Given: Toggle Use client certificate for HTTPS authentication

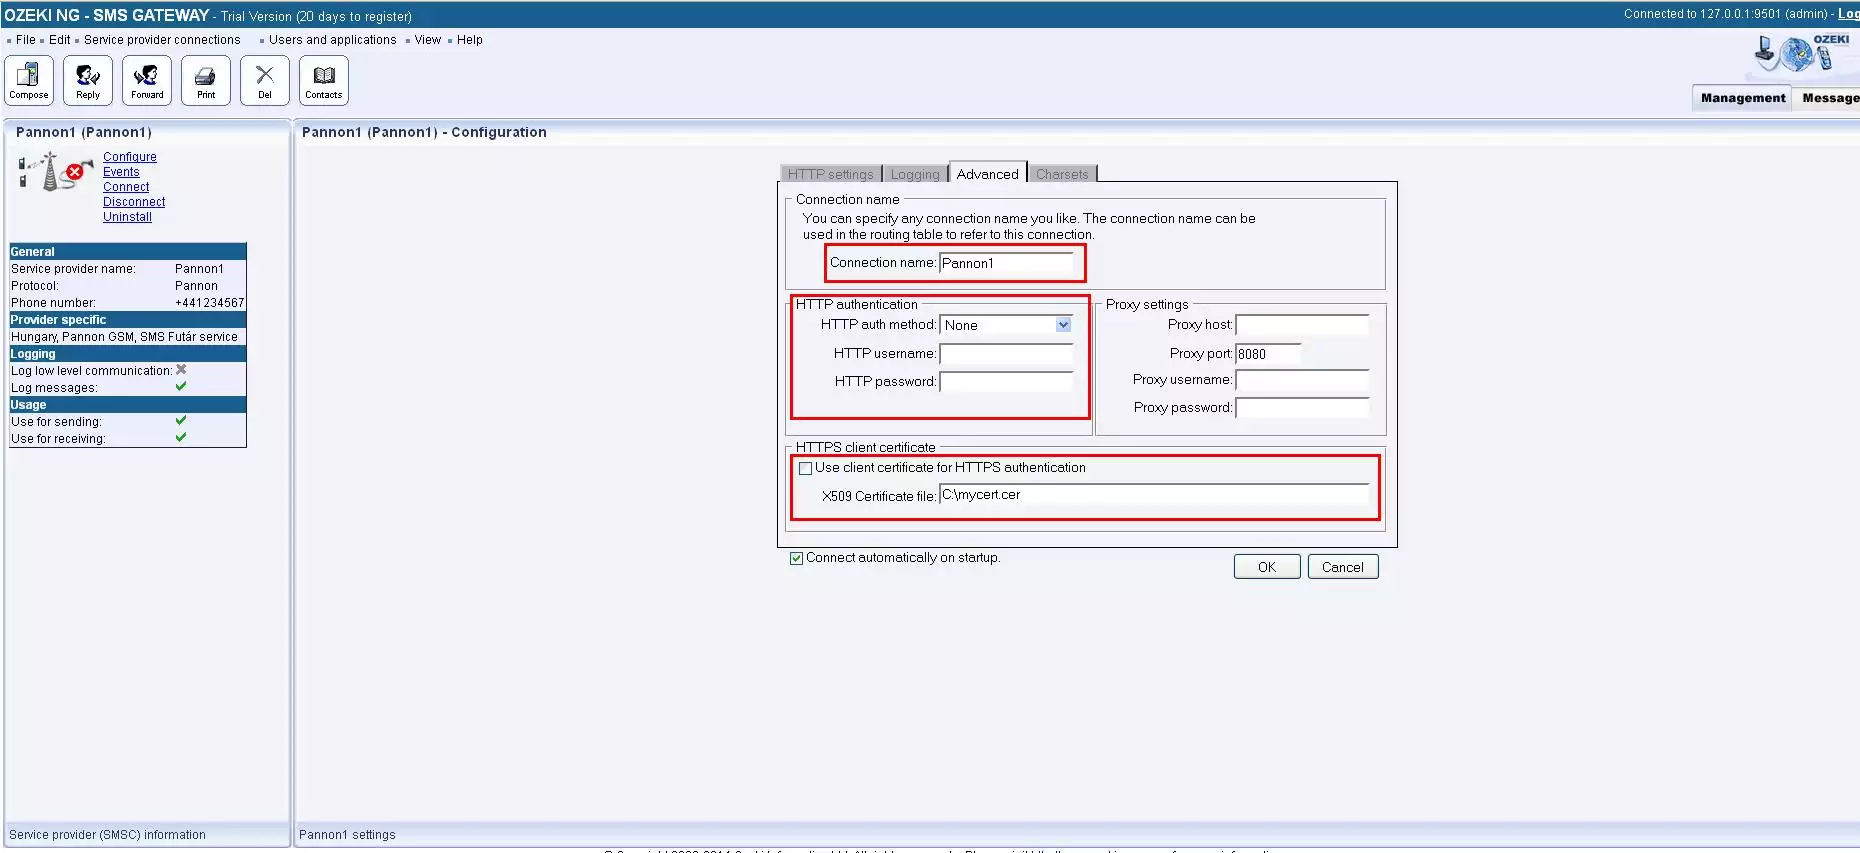Looking at the screenshot, I should point(805,468).
